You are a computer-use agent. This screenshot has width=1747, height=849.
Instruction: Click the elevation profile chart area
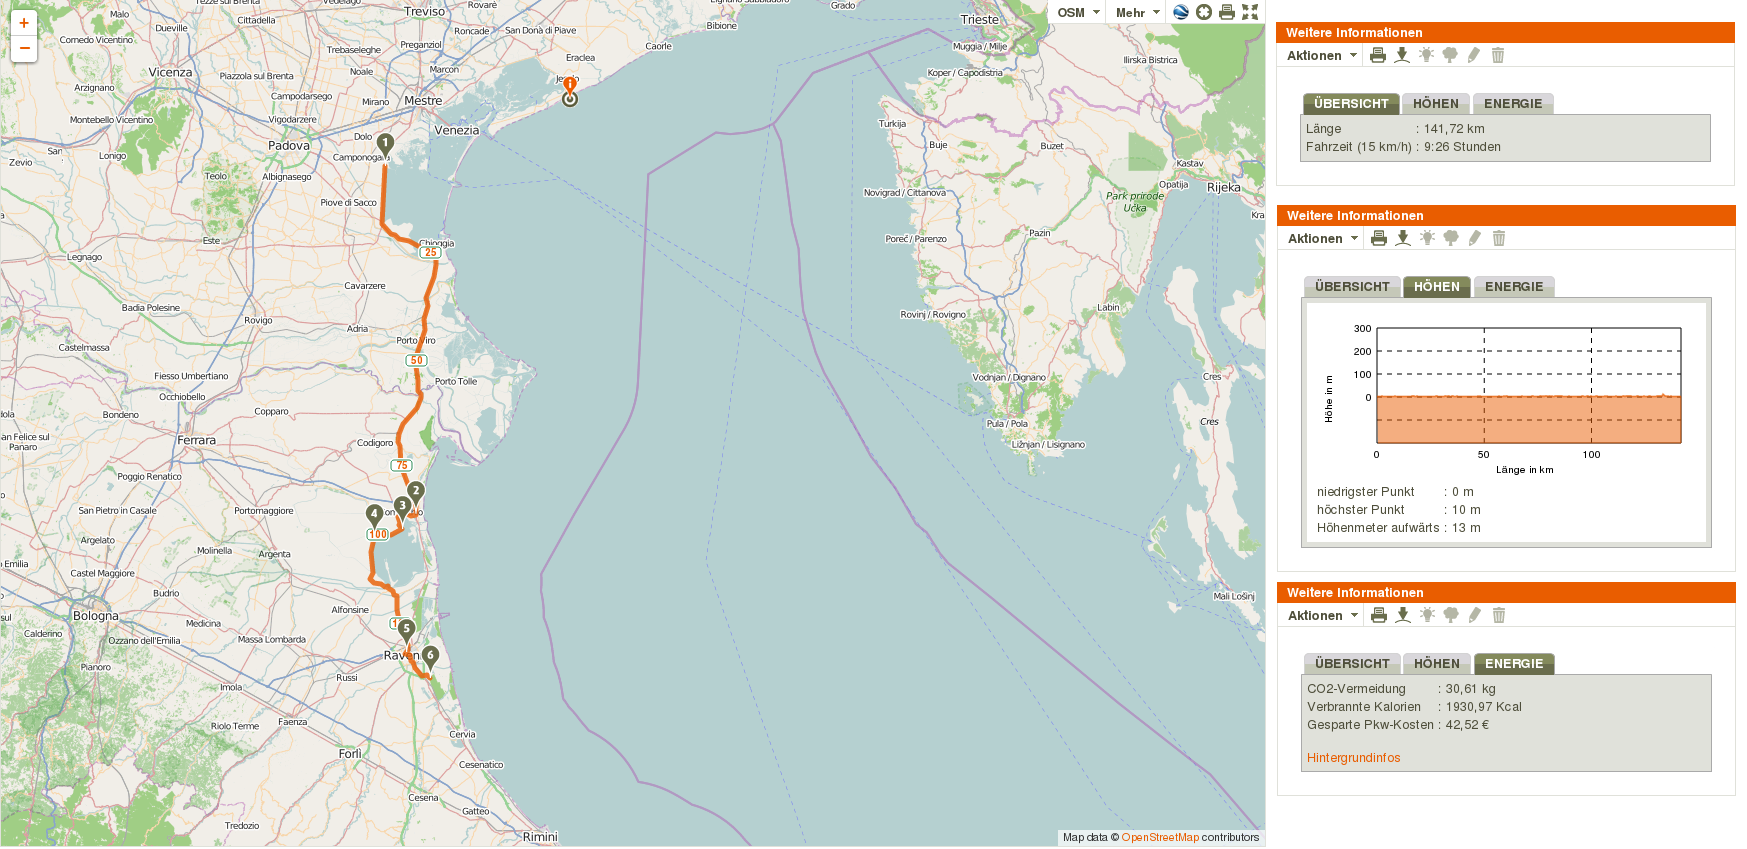pos(1529,386)
